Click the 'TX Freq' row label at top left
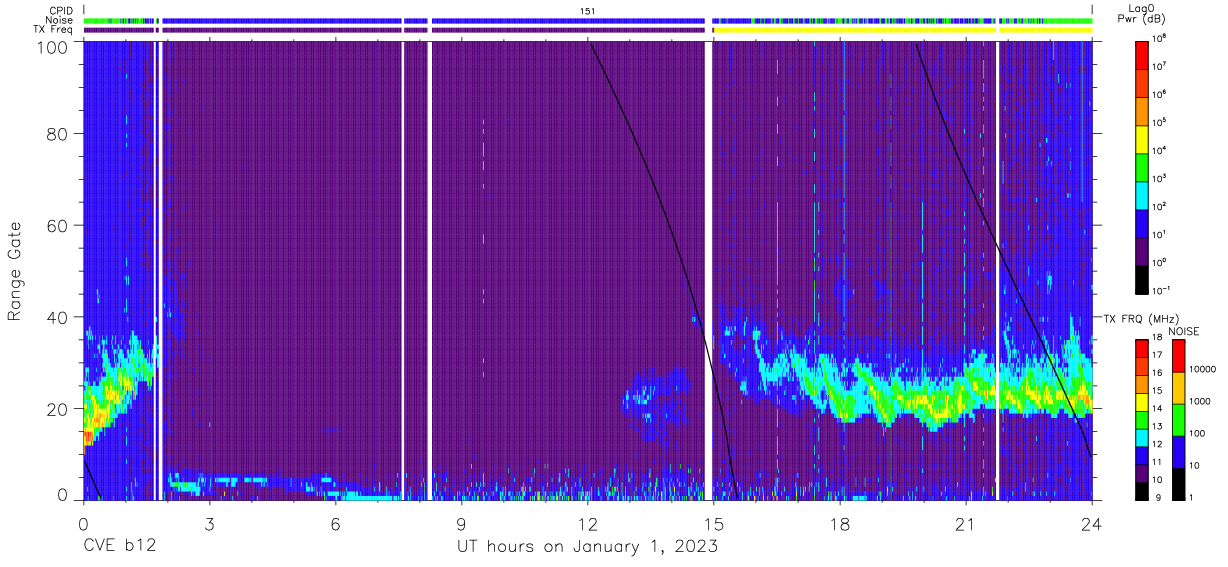 coord(55,30)
